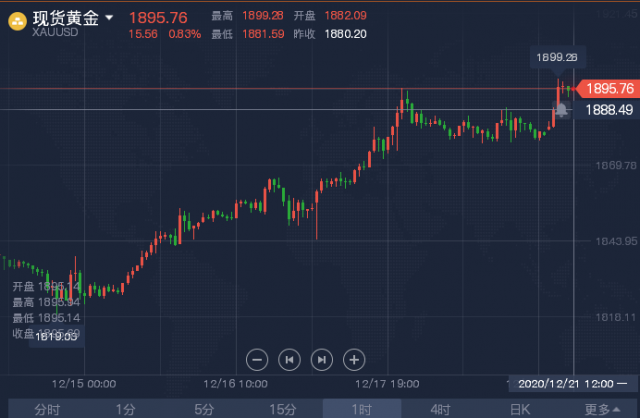Open the 日K daily chart tab

point(520,409)
